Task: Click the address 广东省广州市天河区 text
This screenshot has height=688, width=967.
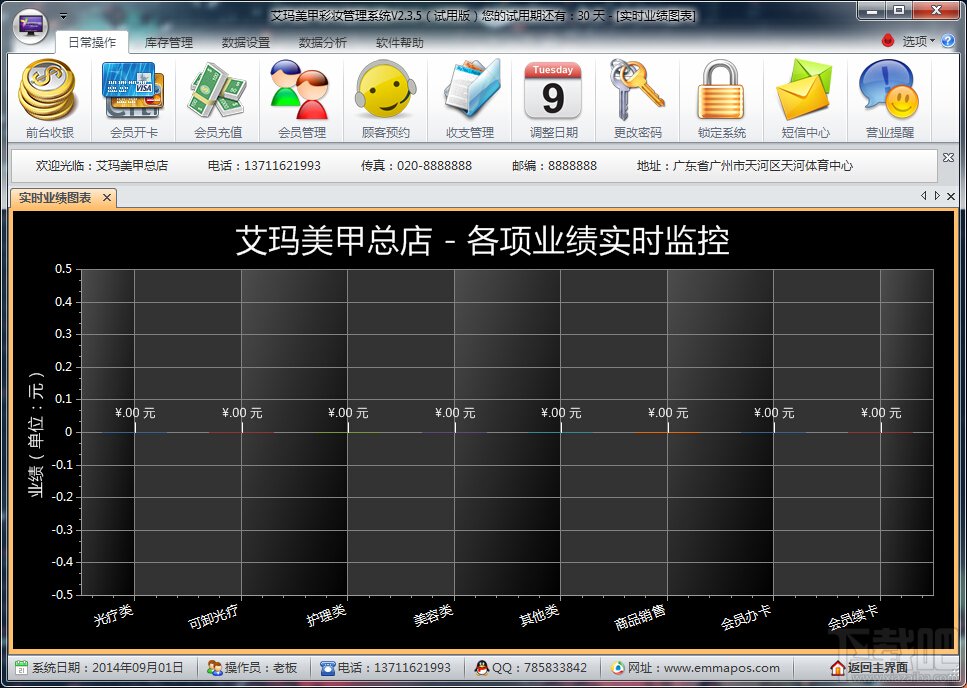Action: (x=745, y=165)
